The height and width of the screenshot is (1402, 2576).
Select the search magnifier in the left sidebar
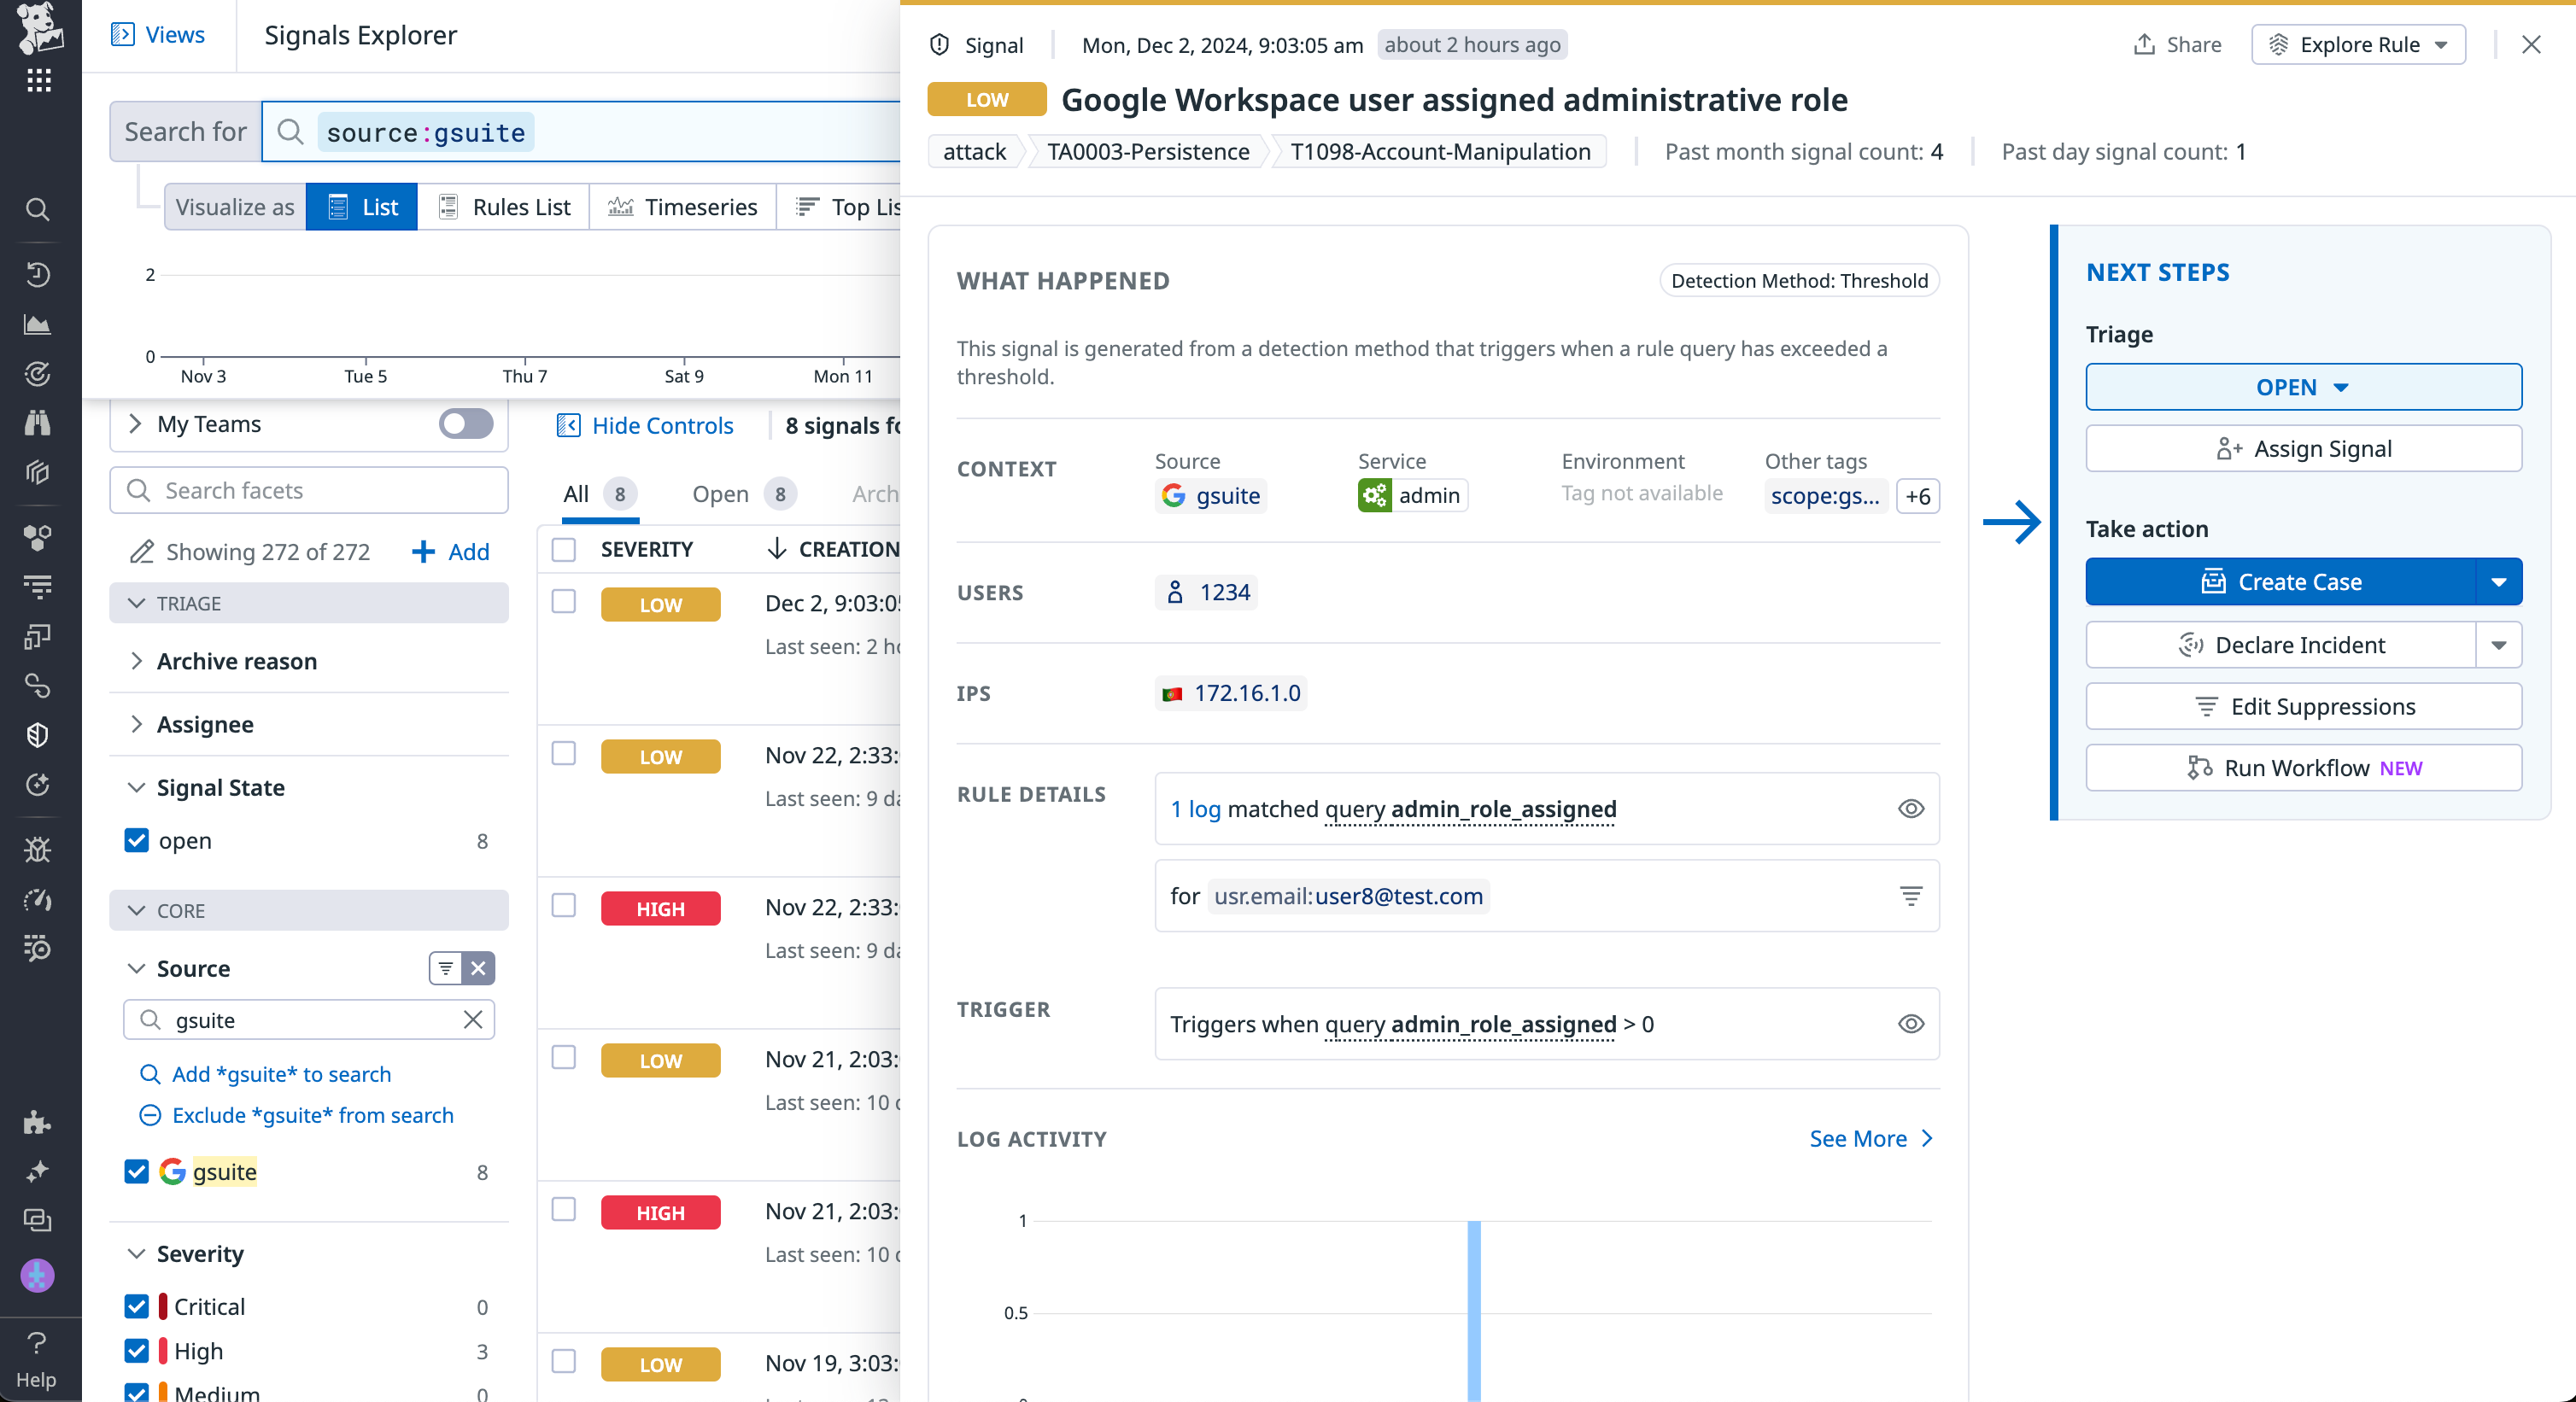[38, 209]
